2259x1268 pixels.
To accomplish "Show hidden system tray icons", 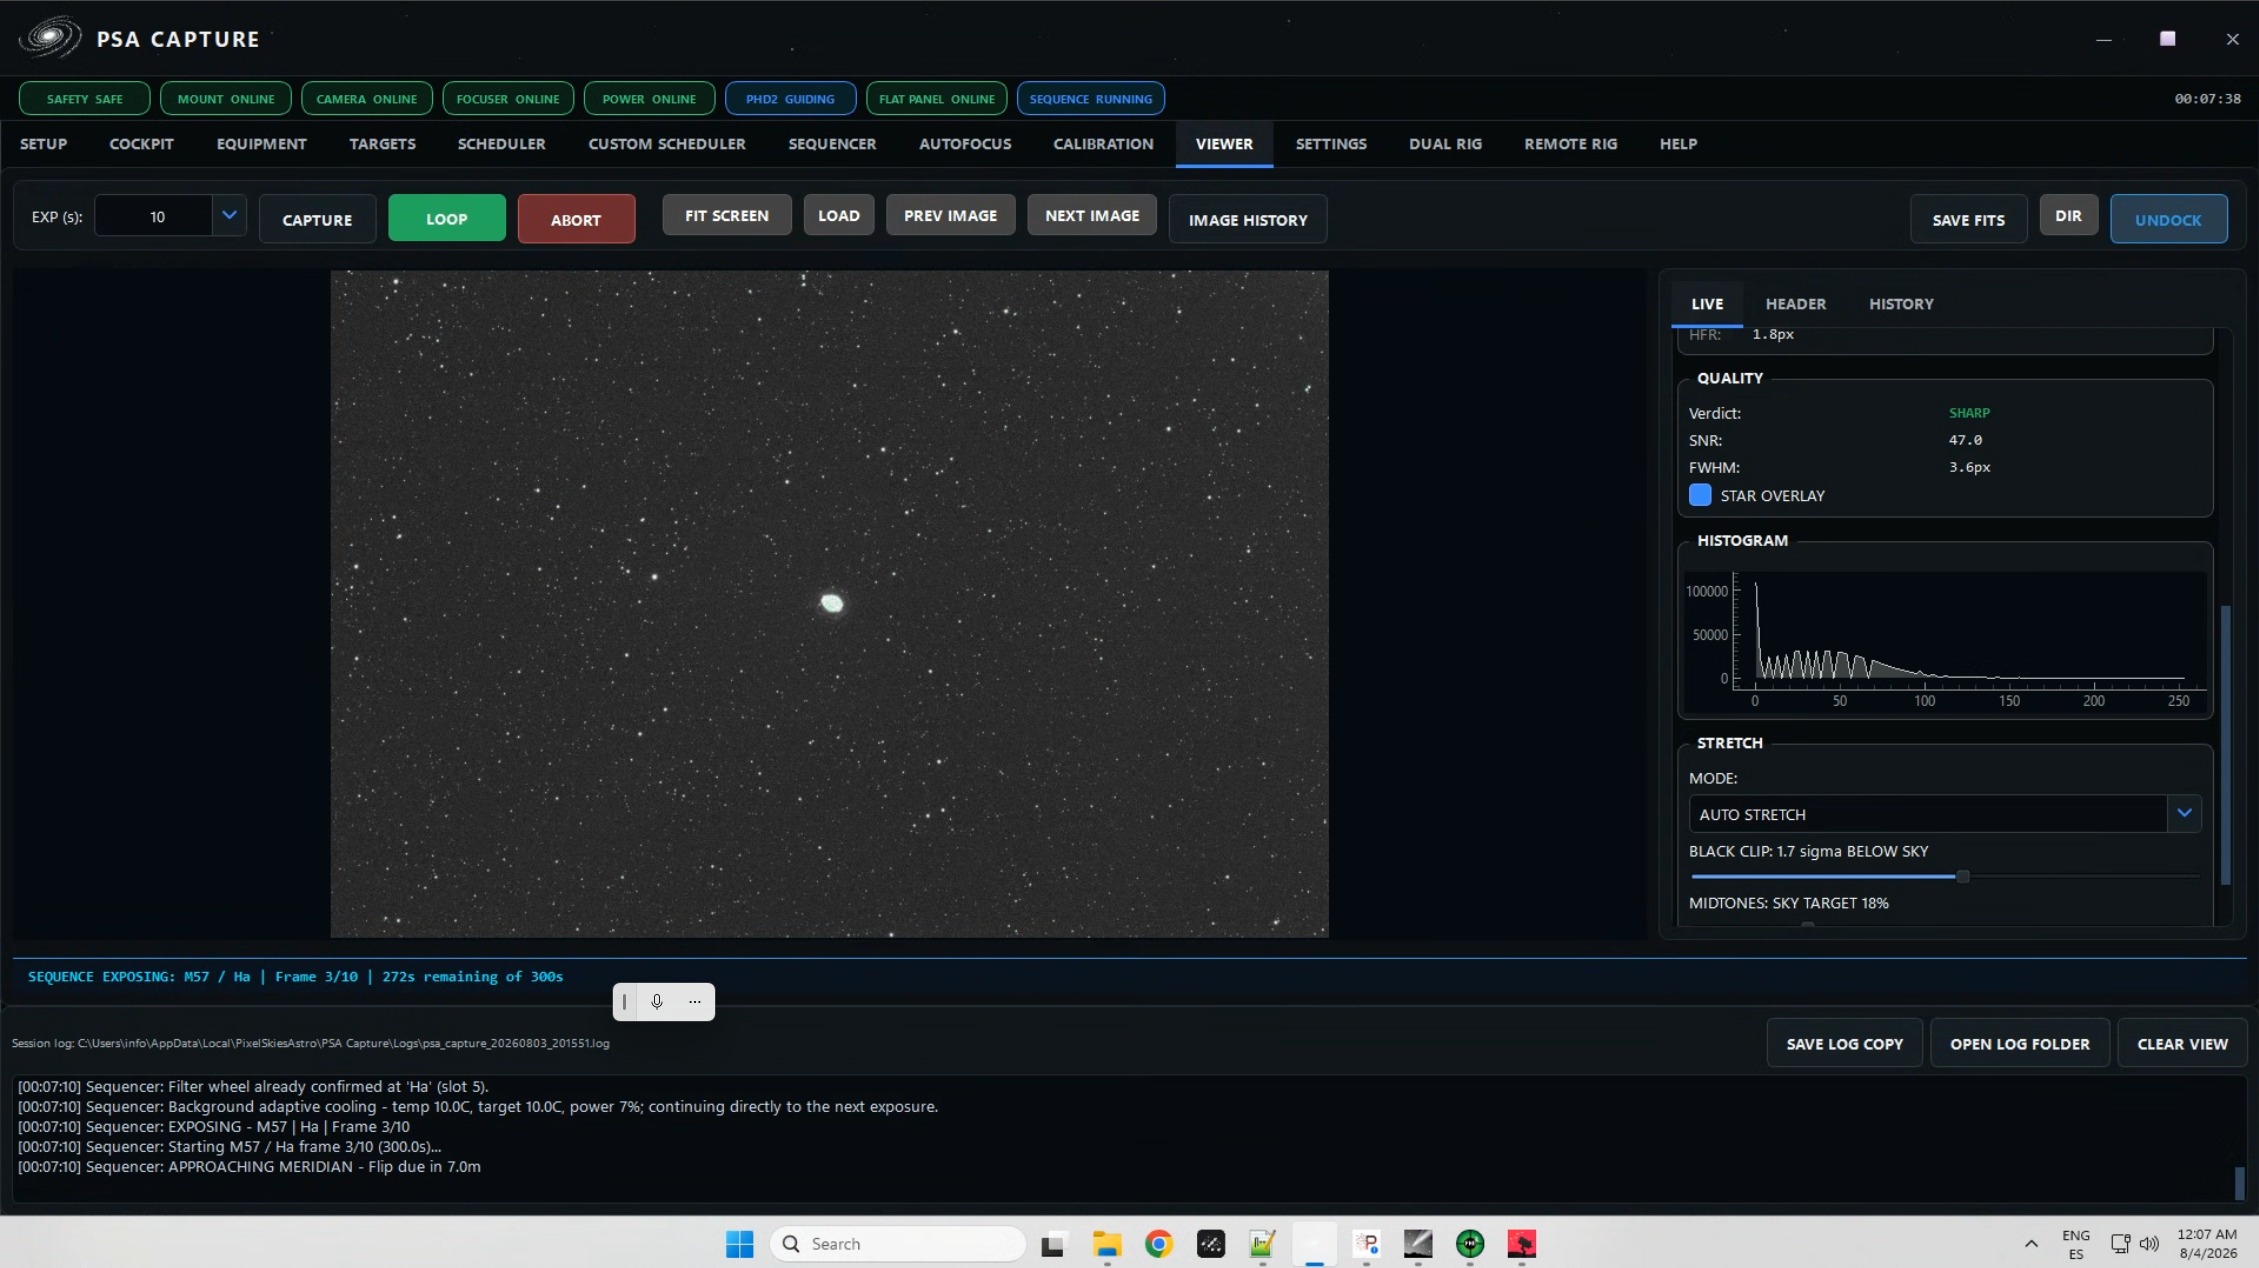I will pyautogui.click(x=2031, y=1244).
